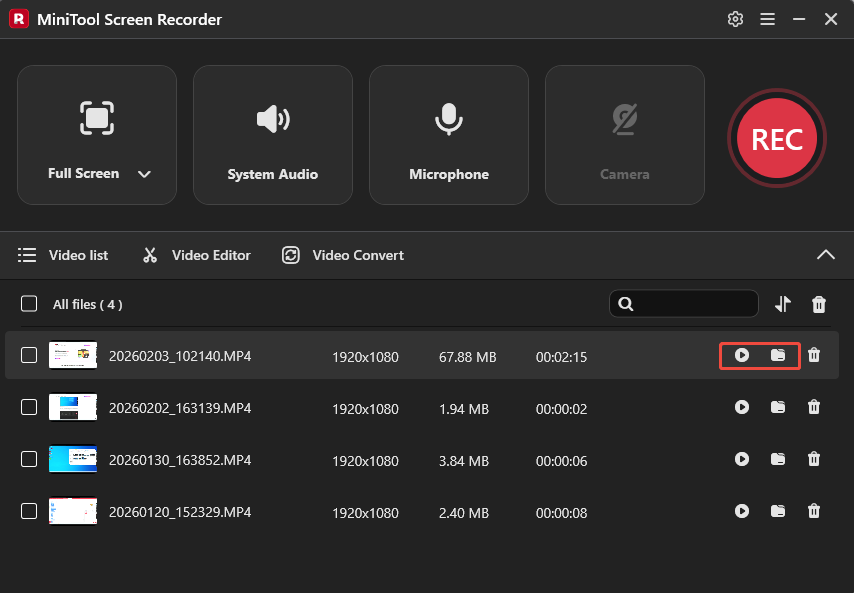Image resolution: width=854 pixels, height=593 pixels.
Task: Select the checkbox for 20260203_102140.MP4
Action: [29, 355]
